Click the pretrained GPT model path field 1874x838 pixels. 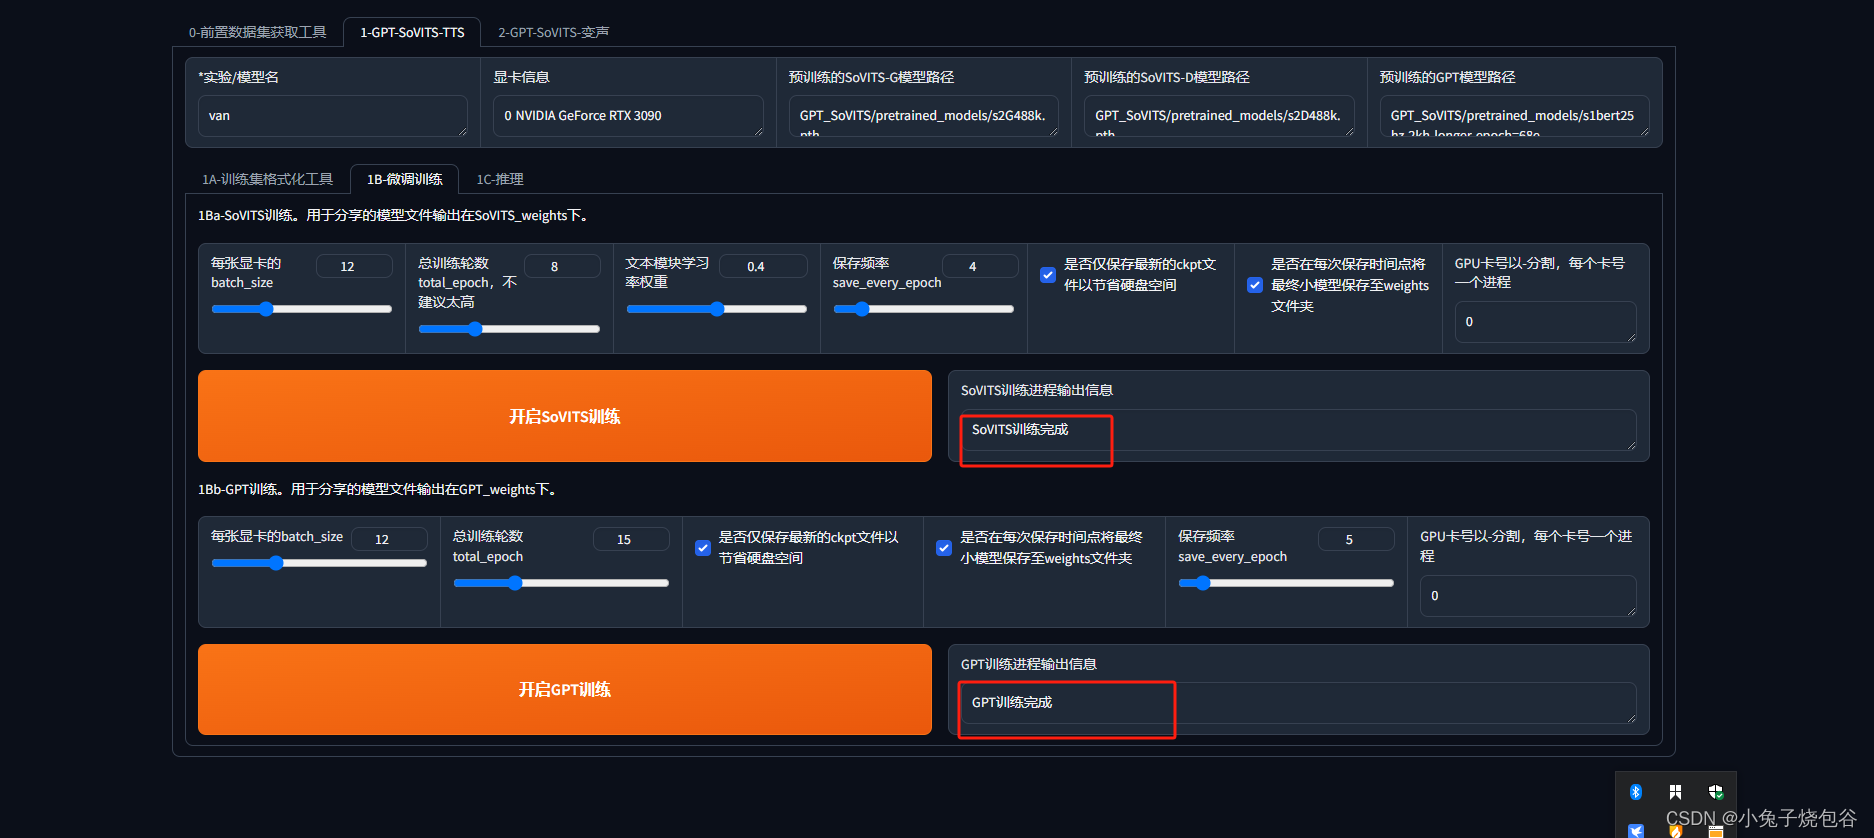pyautogui.click(x=1514, y=116)
